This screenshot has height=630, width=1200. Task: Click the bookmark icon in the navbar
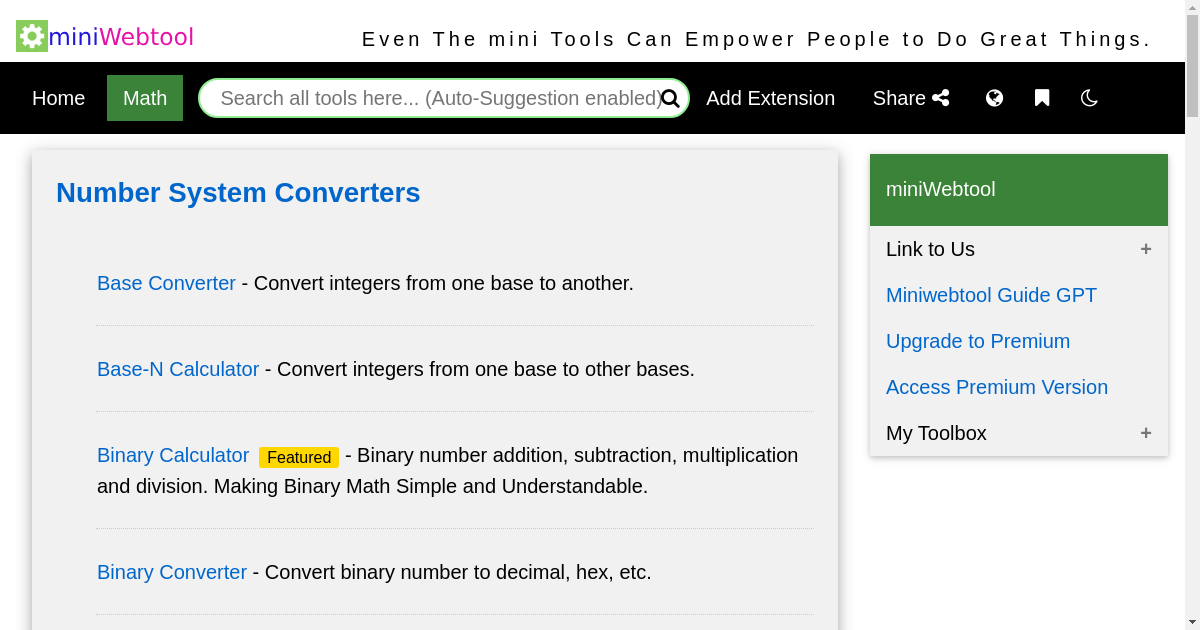(x=1042, y=97)
